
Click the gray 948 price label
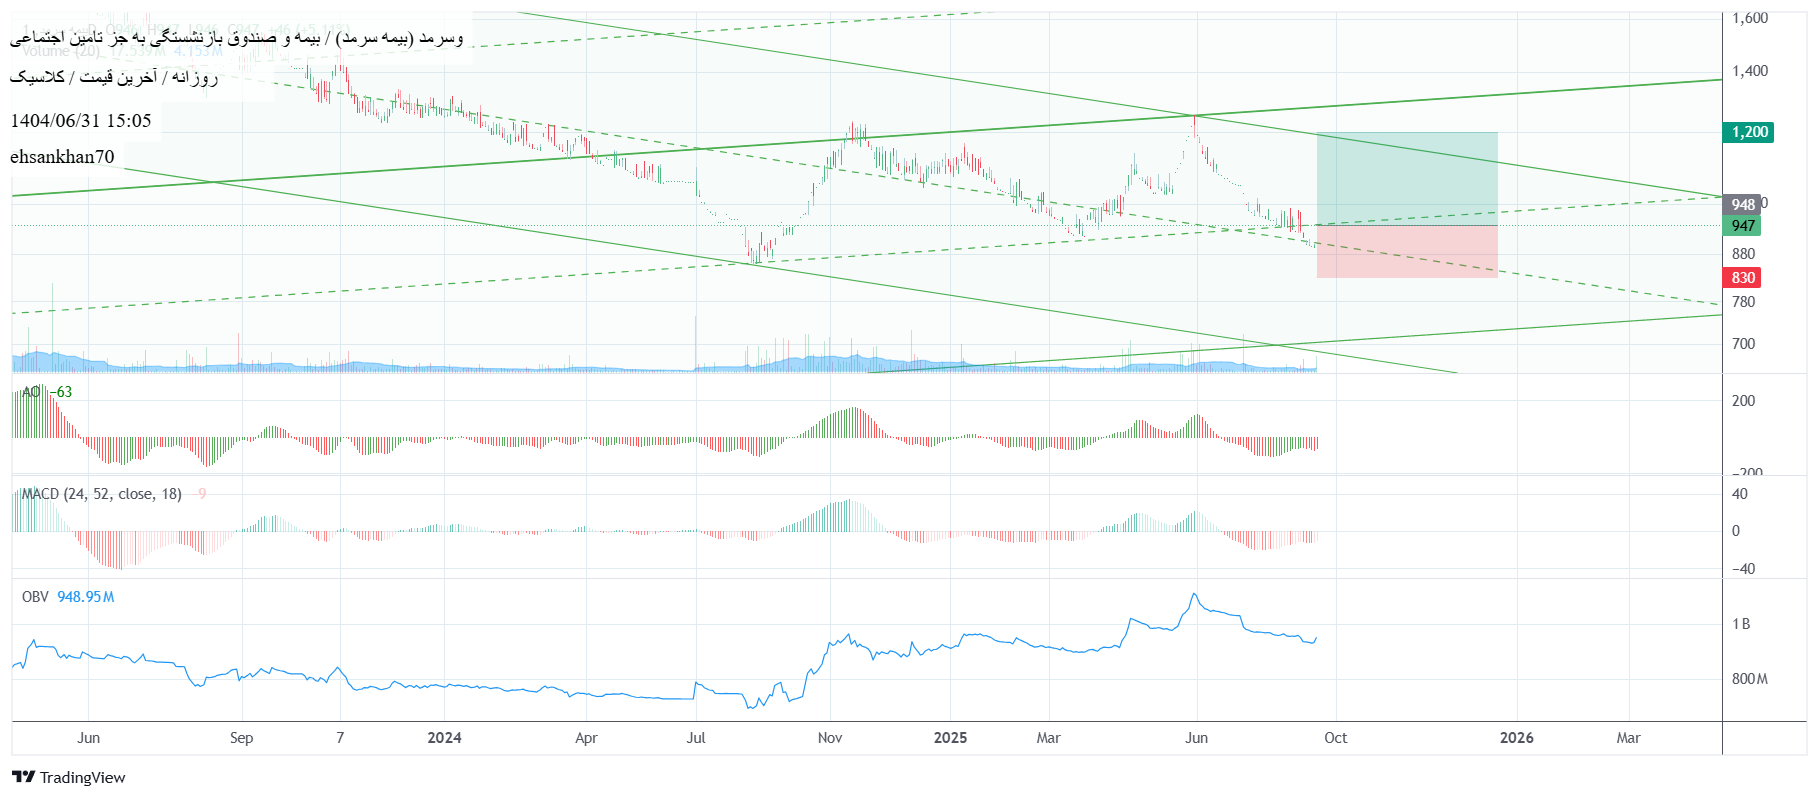point(1742,204)
